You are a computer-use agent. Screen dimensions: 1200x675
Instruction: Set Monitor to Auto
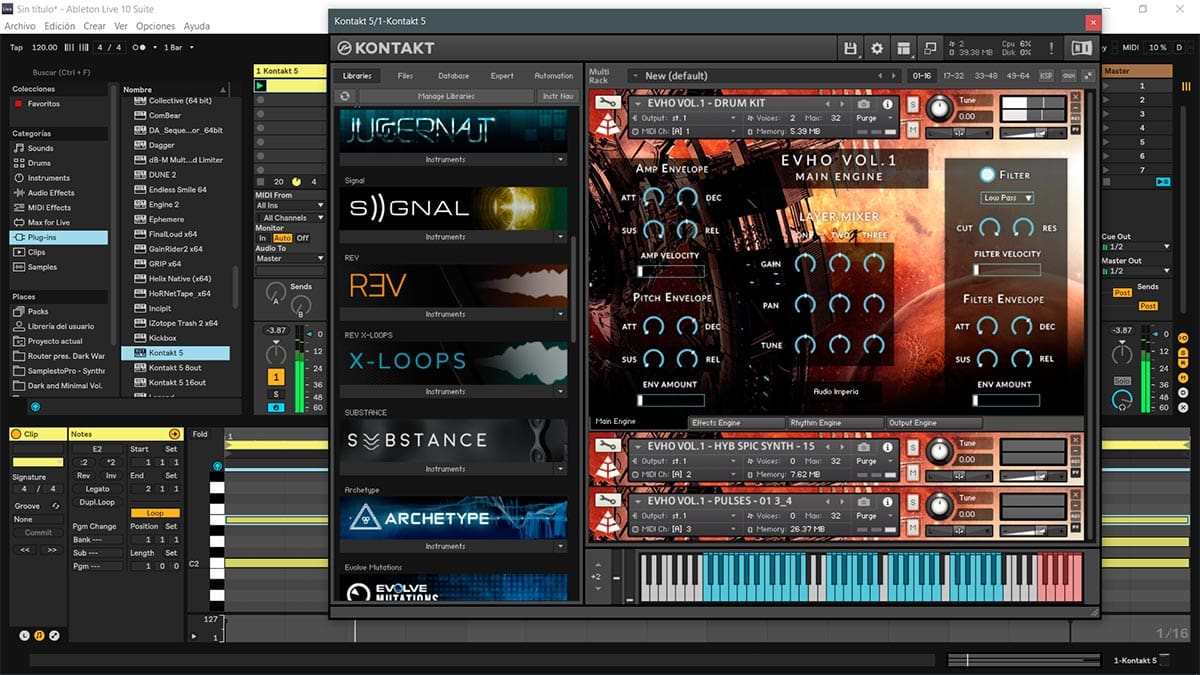(x=281, y=238)
